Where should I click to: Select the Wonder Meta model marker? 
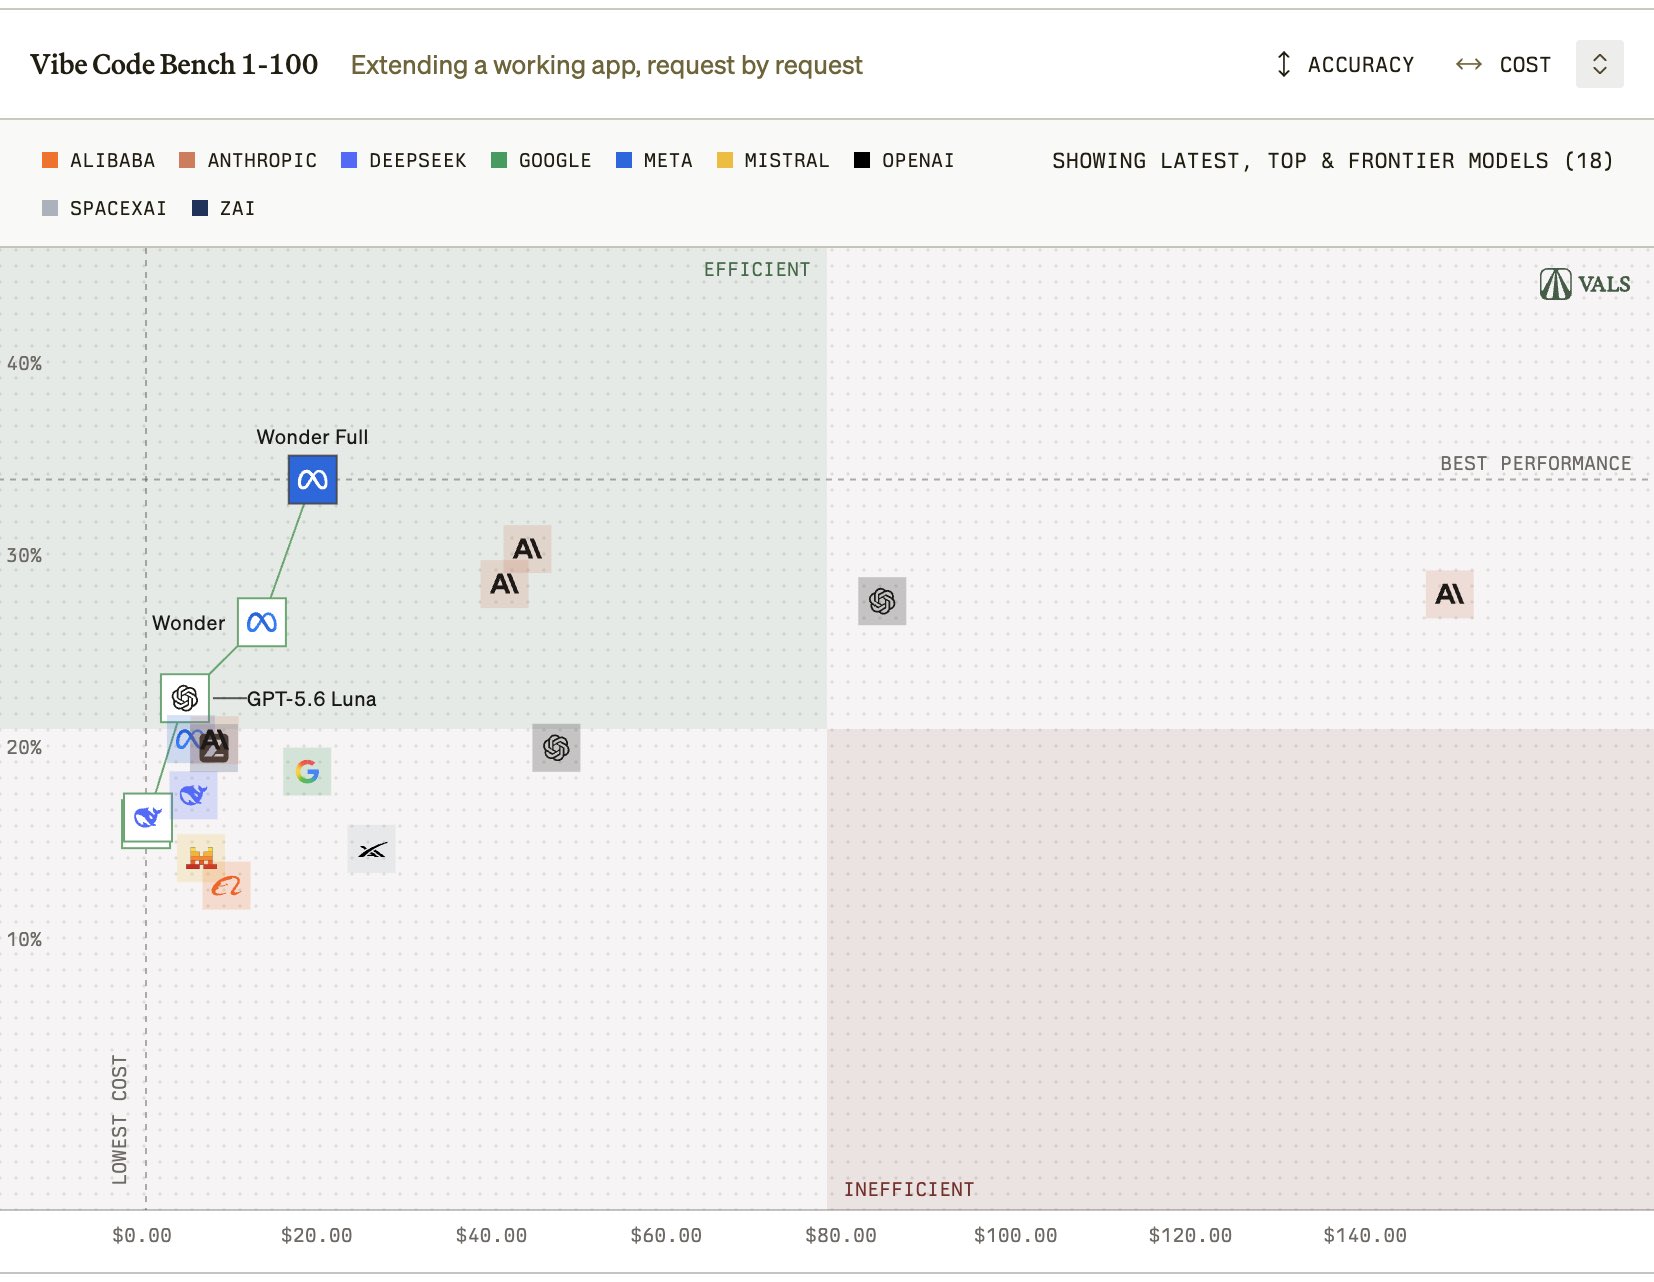pos(262,622)
